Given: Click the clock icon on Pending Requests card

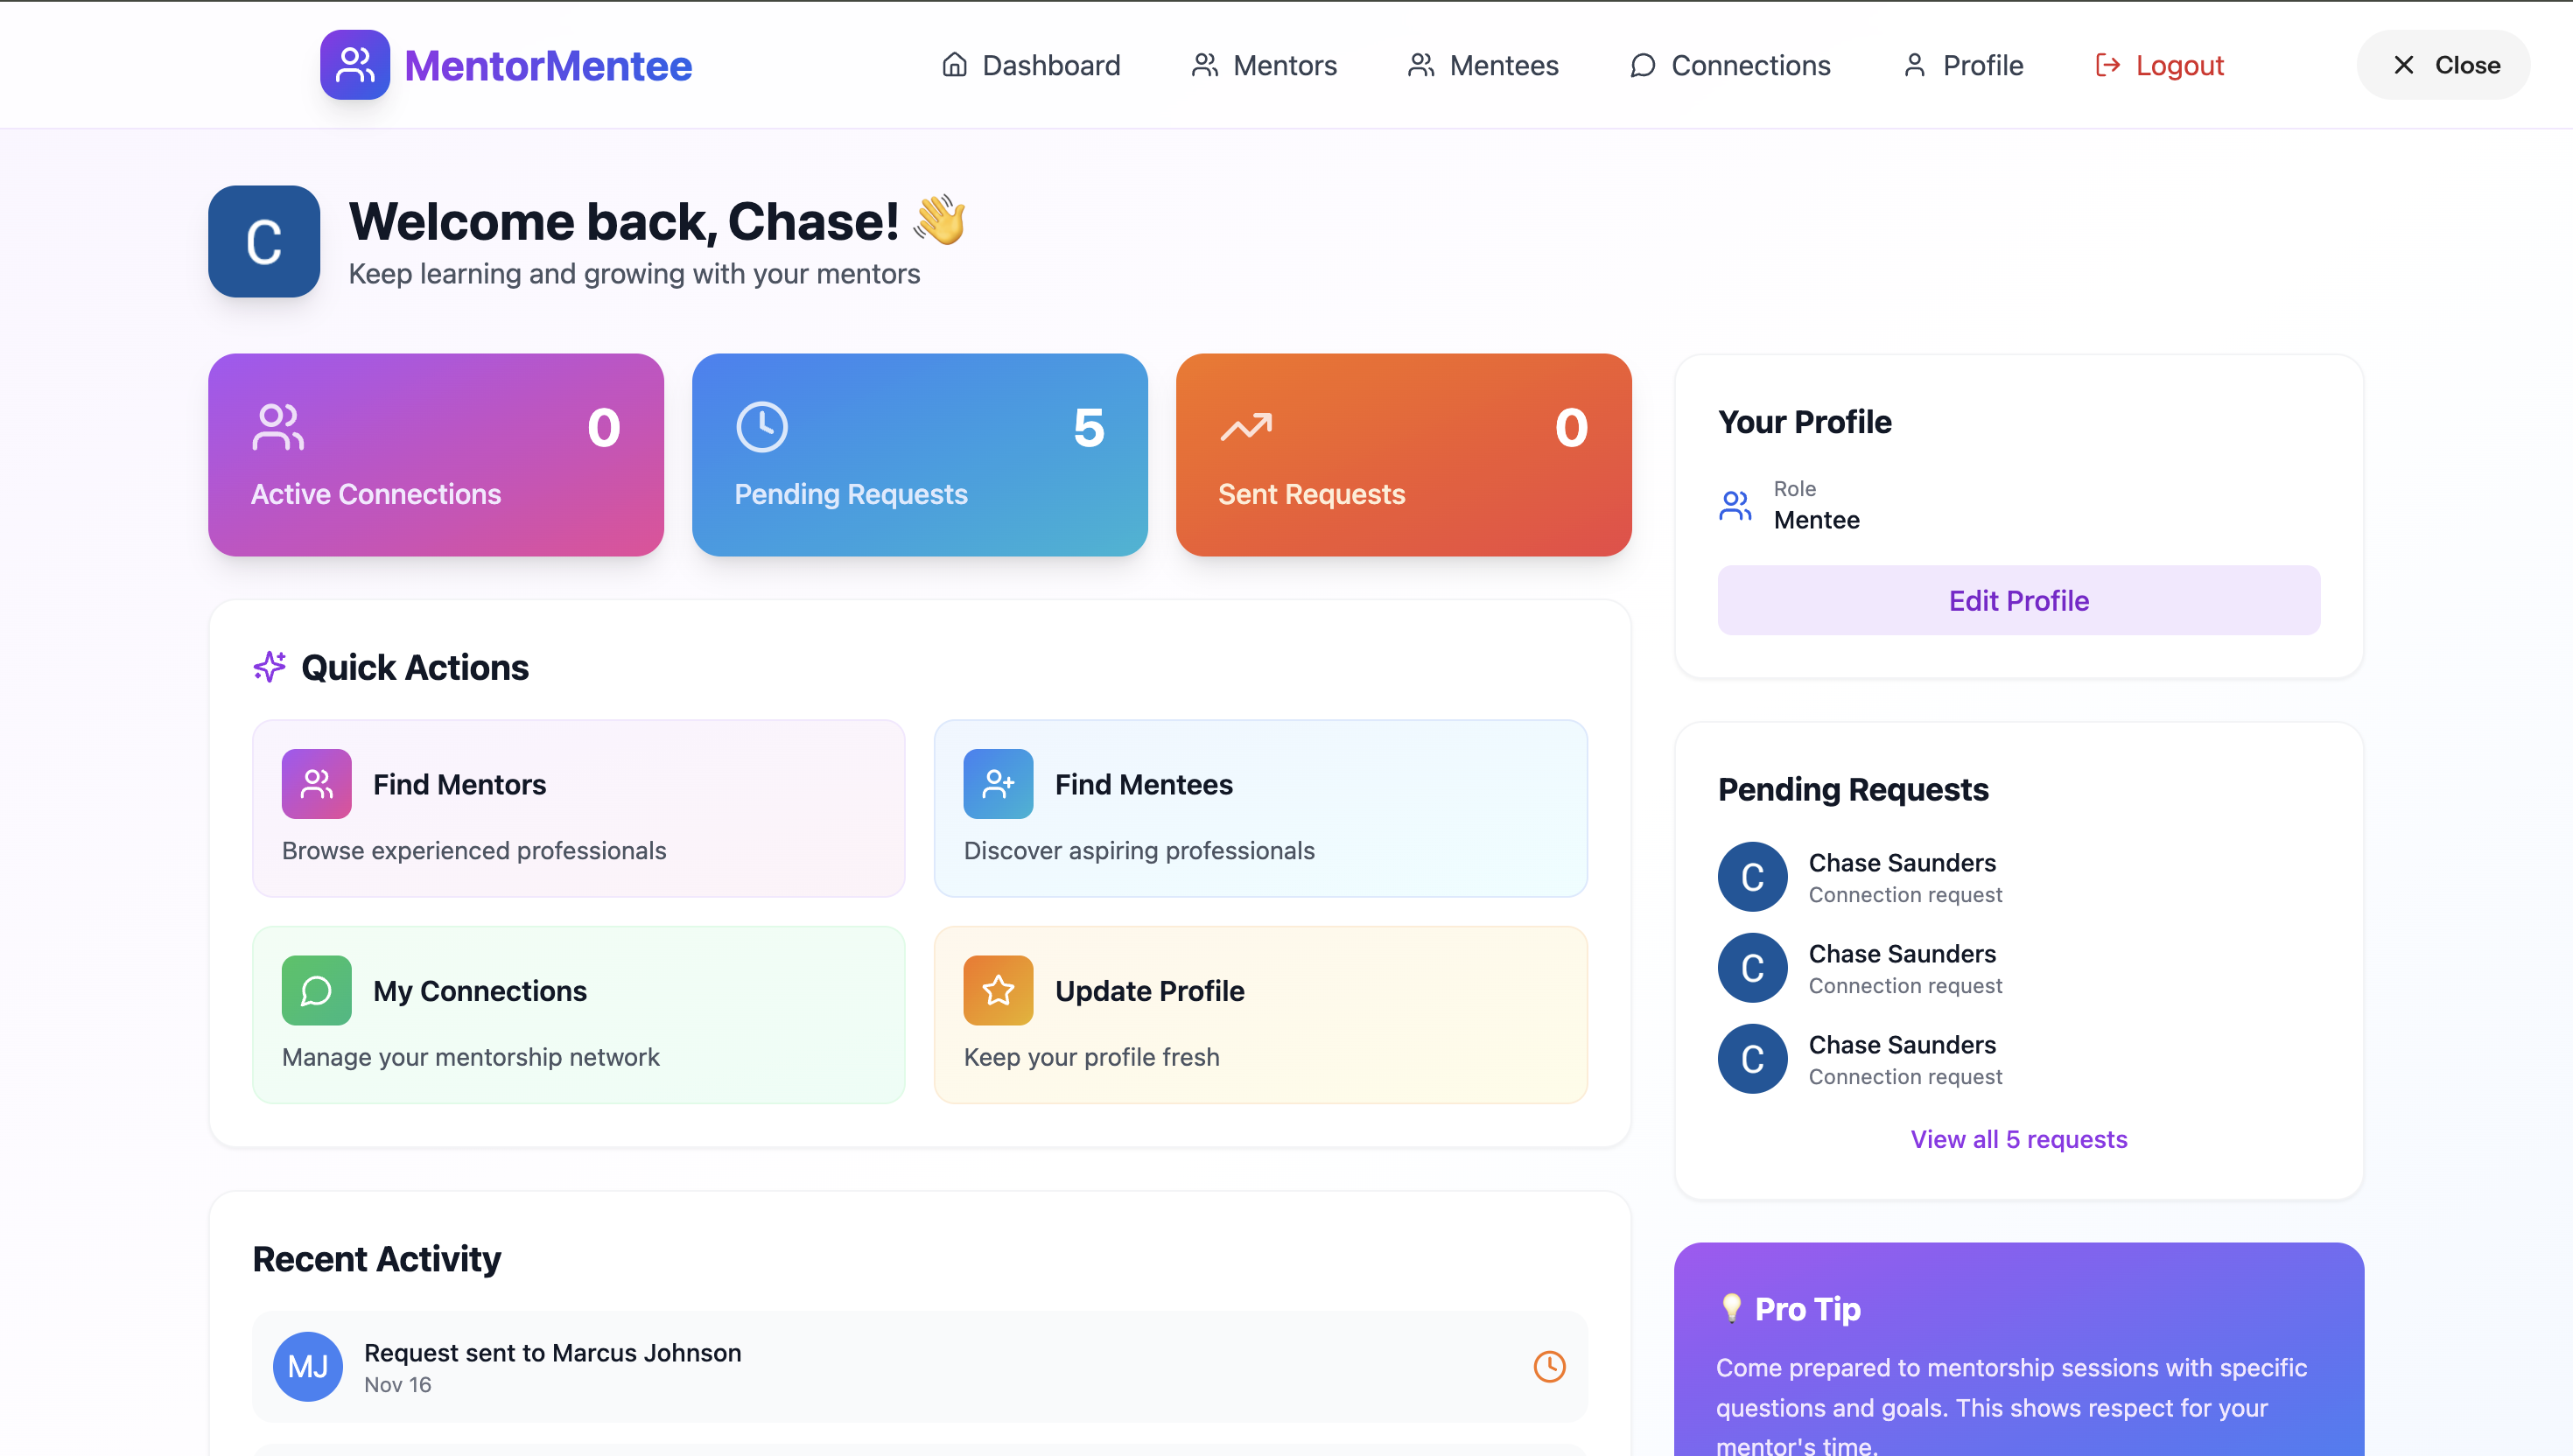Looking at the screenshot, I should point(761,427).
